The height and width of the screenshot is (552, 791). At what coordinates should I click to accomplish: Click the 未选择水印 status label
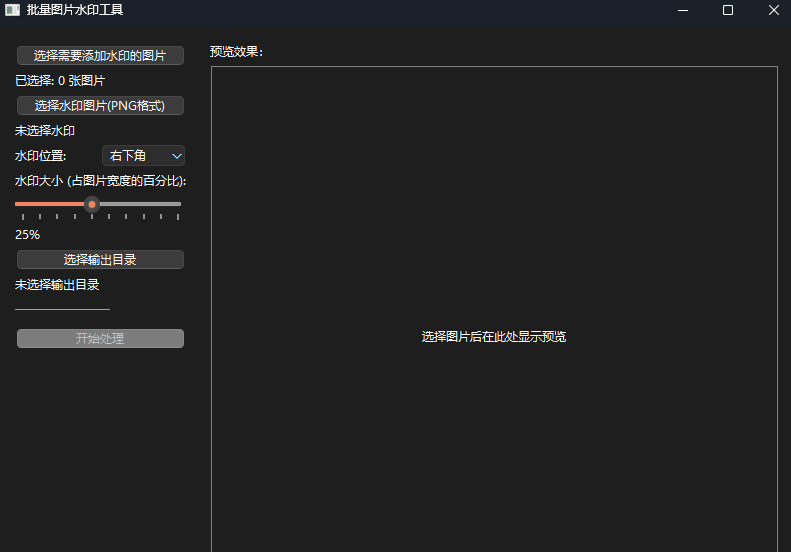point(45,131)
